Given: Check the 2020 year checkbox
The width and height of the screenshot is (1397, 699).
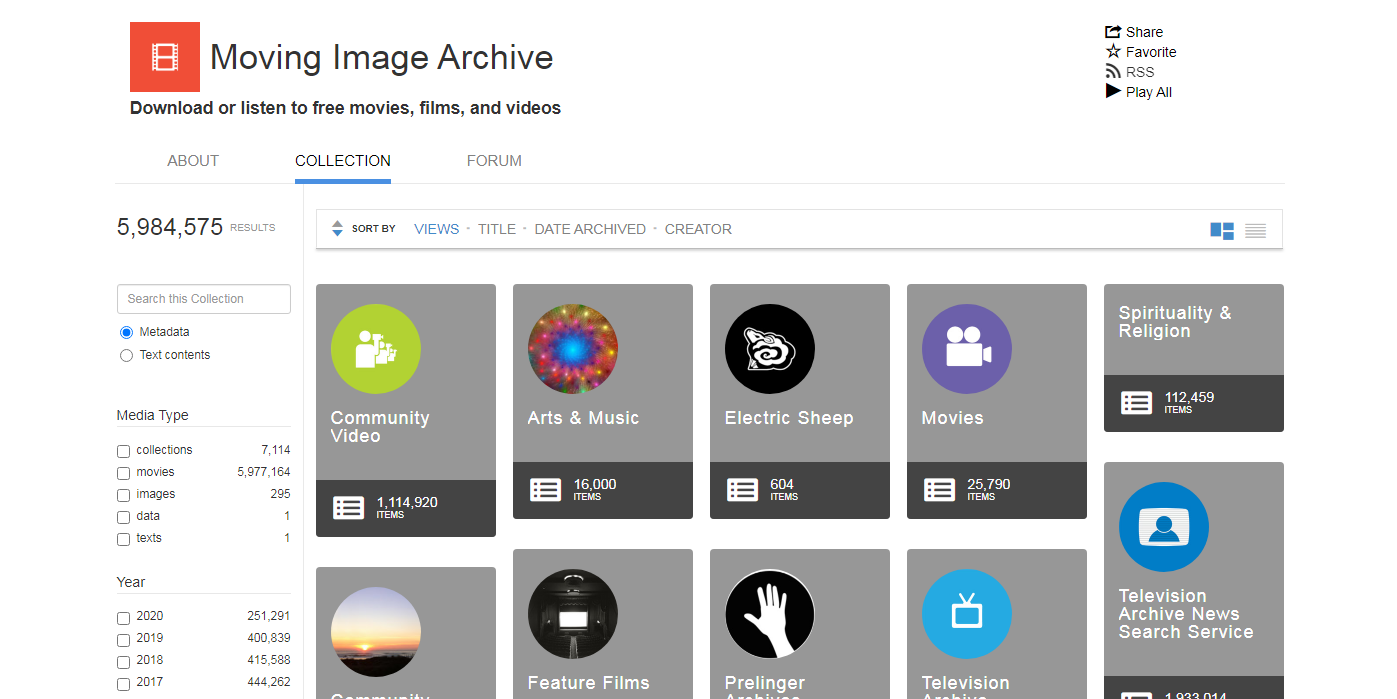Looking at the screenshot, I should point(123,618).
